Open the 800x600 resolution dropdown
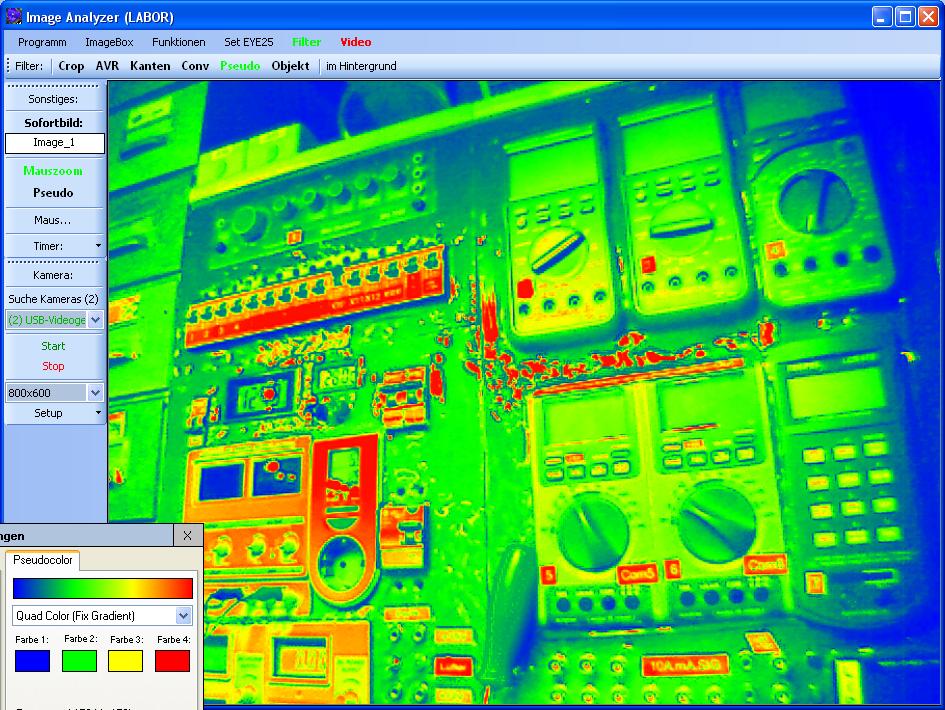The width and height of the screenshot is (945, 710). coord(95,393)
